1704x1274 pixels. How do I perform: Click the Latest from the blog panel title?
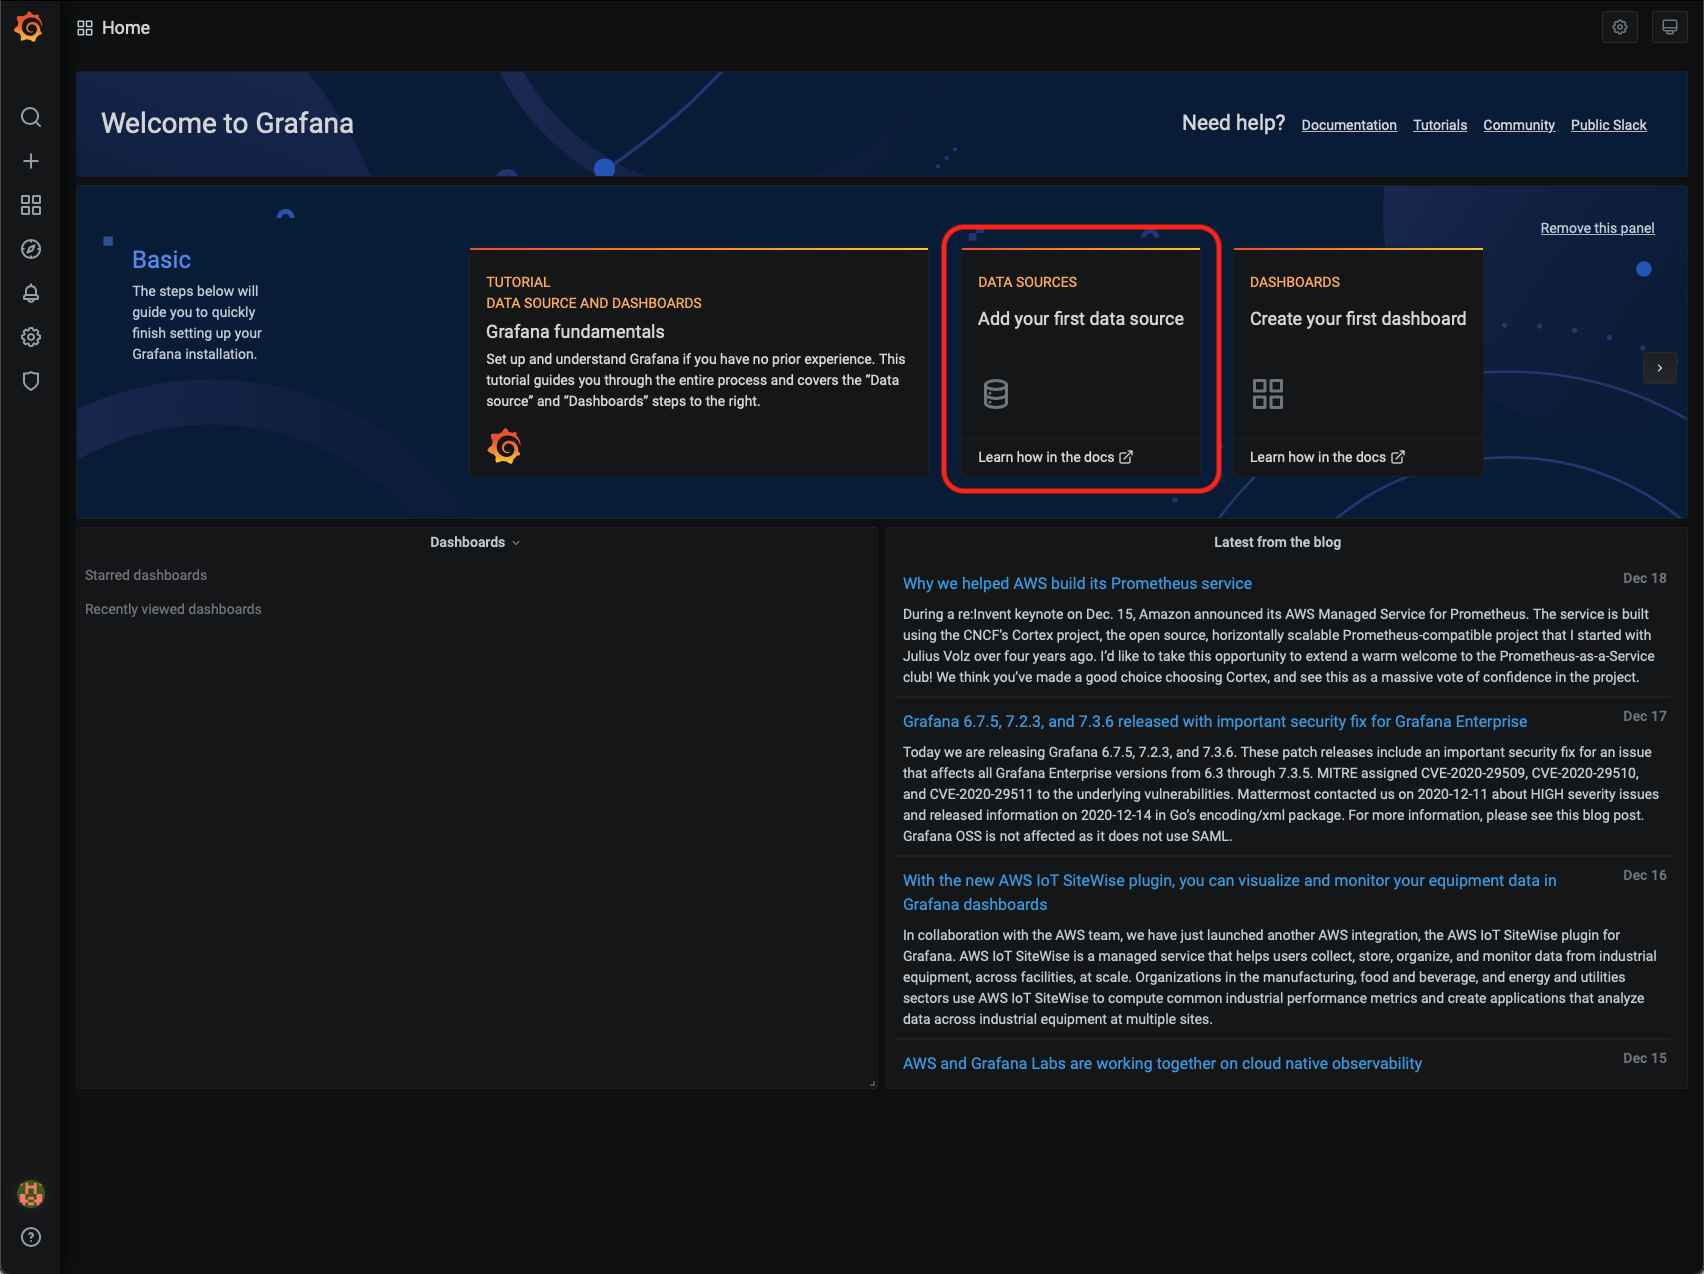click(x=1277, y=542)
